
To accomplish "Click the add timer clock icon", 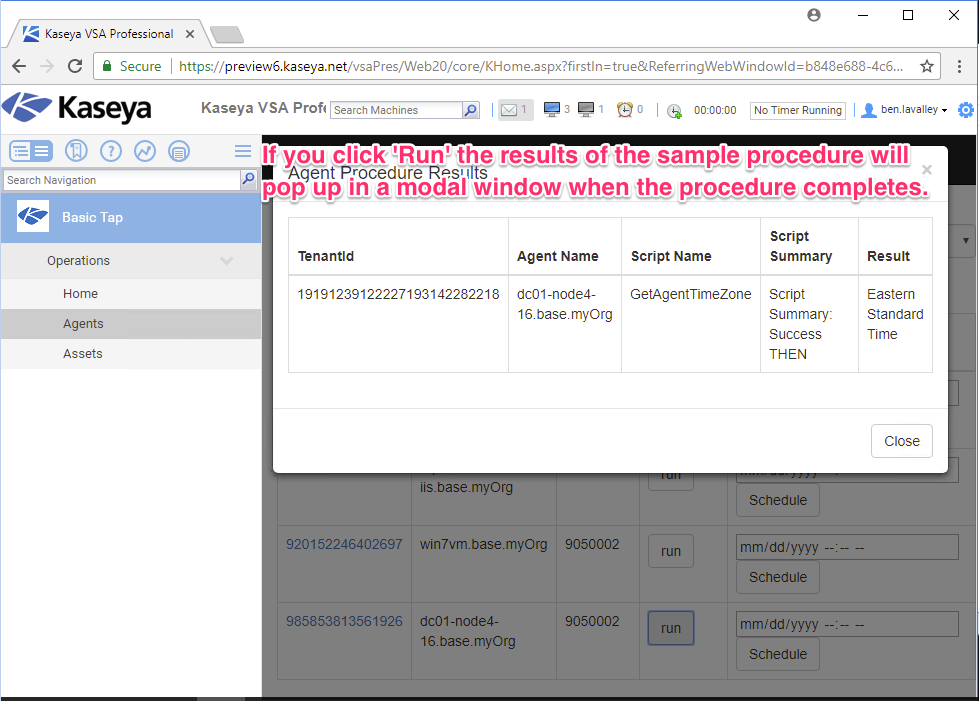I will coord(674,111).
